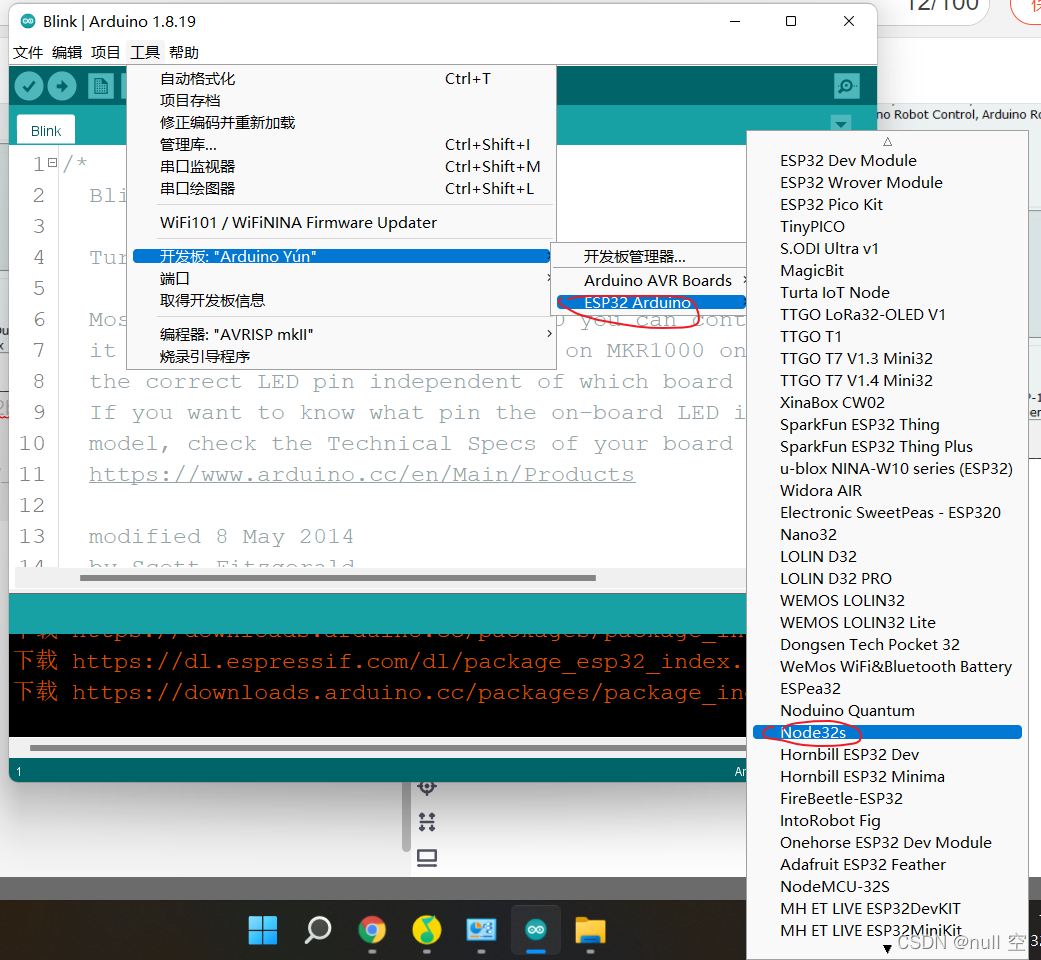
Task: Click the editor horizontal scrollbar
Action: pyautogui.click(x=337, y=578)
